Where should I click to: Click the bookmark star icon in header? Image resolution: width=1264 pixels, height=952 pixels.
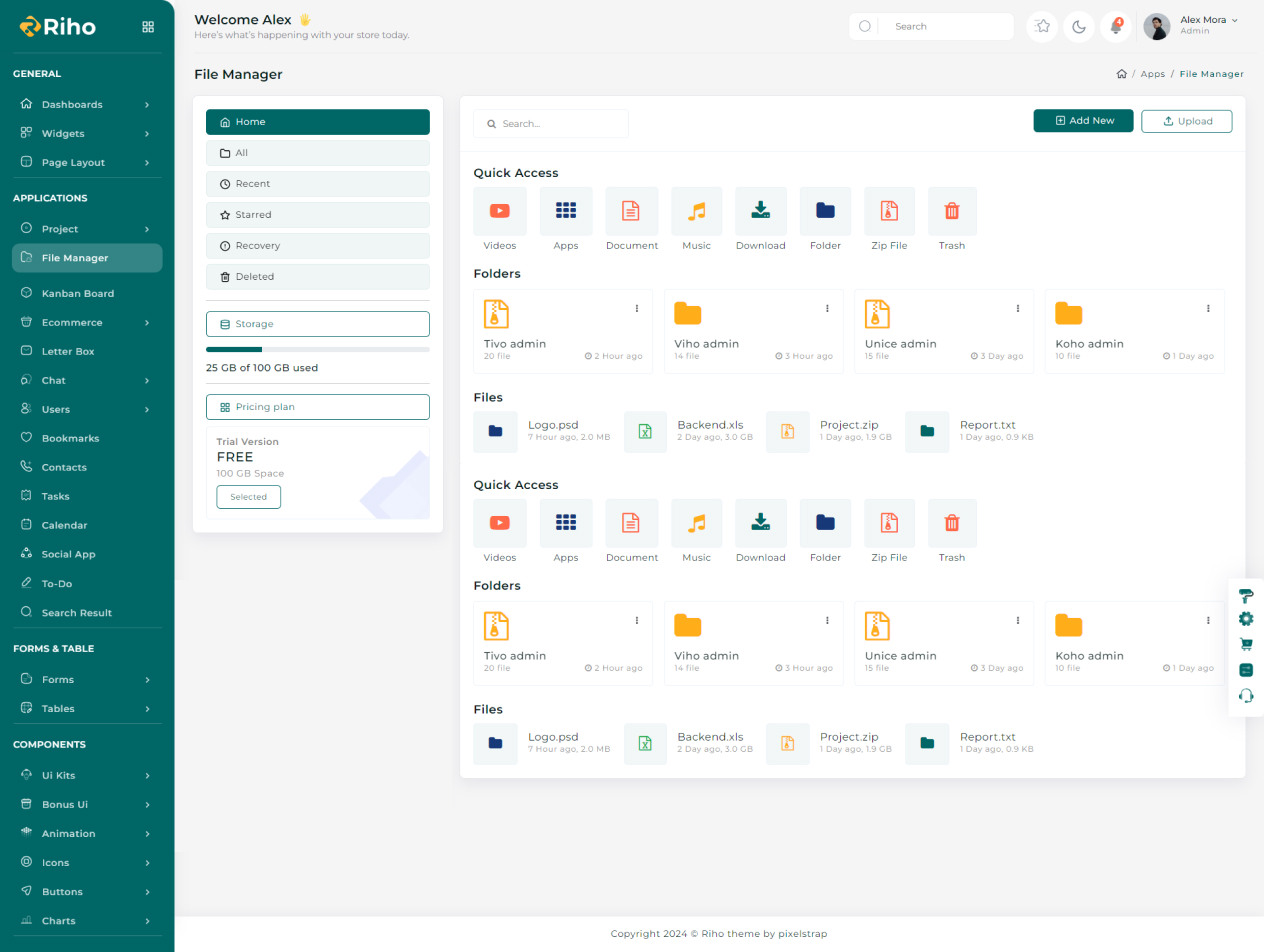tap(1043, 27)
